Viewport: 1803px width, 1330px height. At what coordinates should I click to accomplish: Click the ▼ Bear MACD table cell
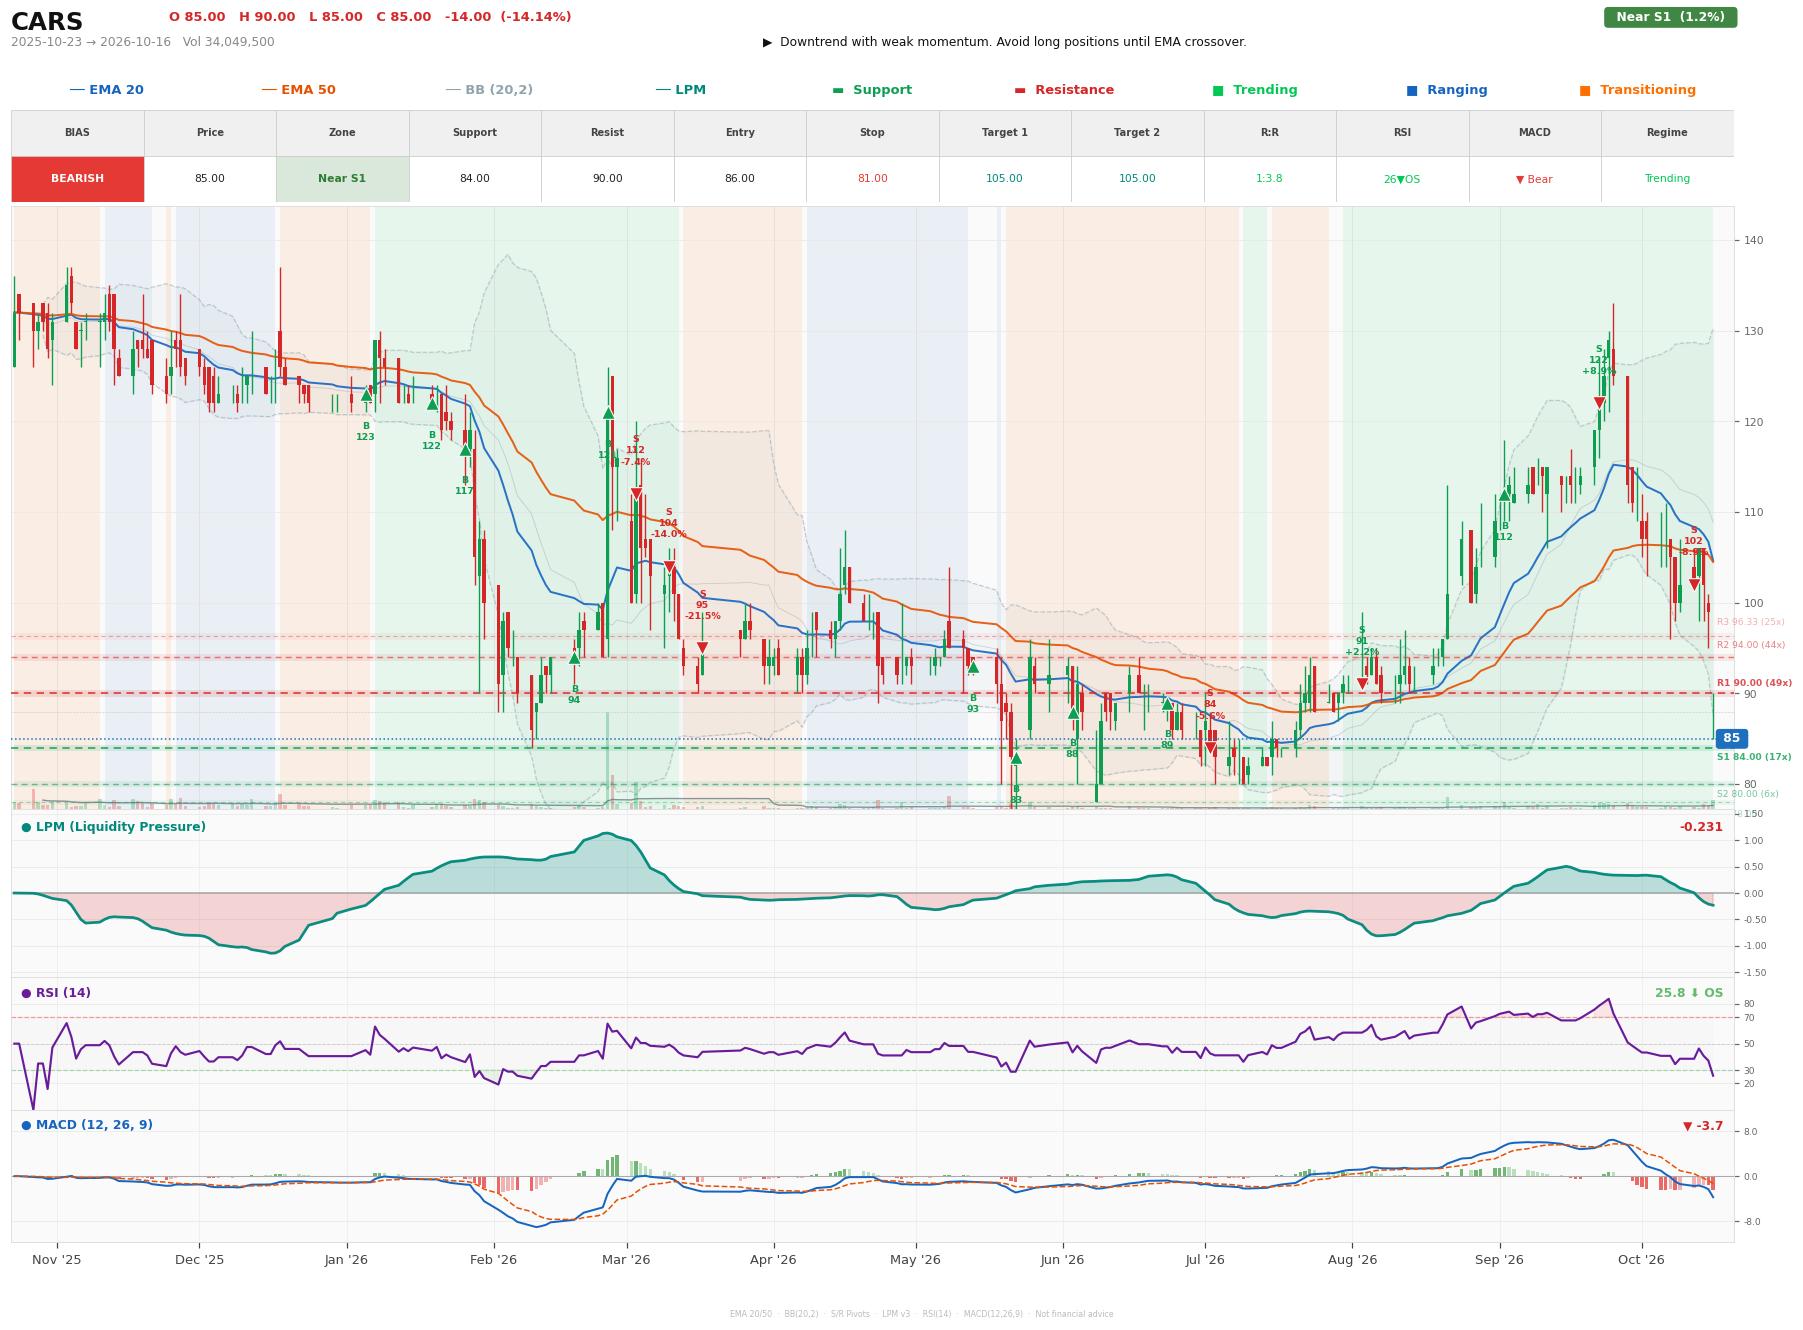click(1534, 179)
